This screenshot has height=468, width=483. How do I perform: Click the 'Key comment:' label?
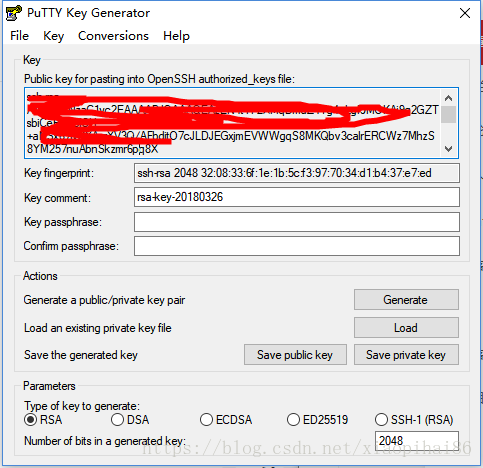[57, 198]
